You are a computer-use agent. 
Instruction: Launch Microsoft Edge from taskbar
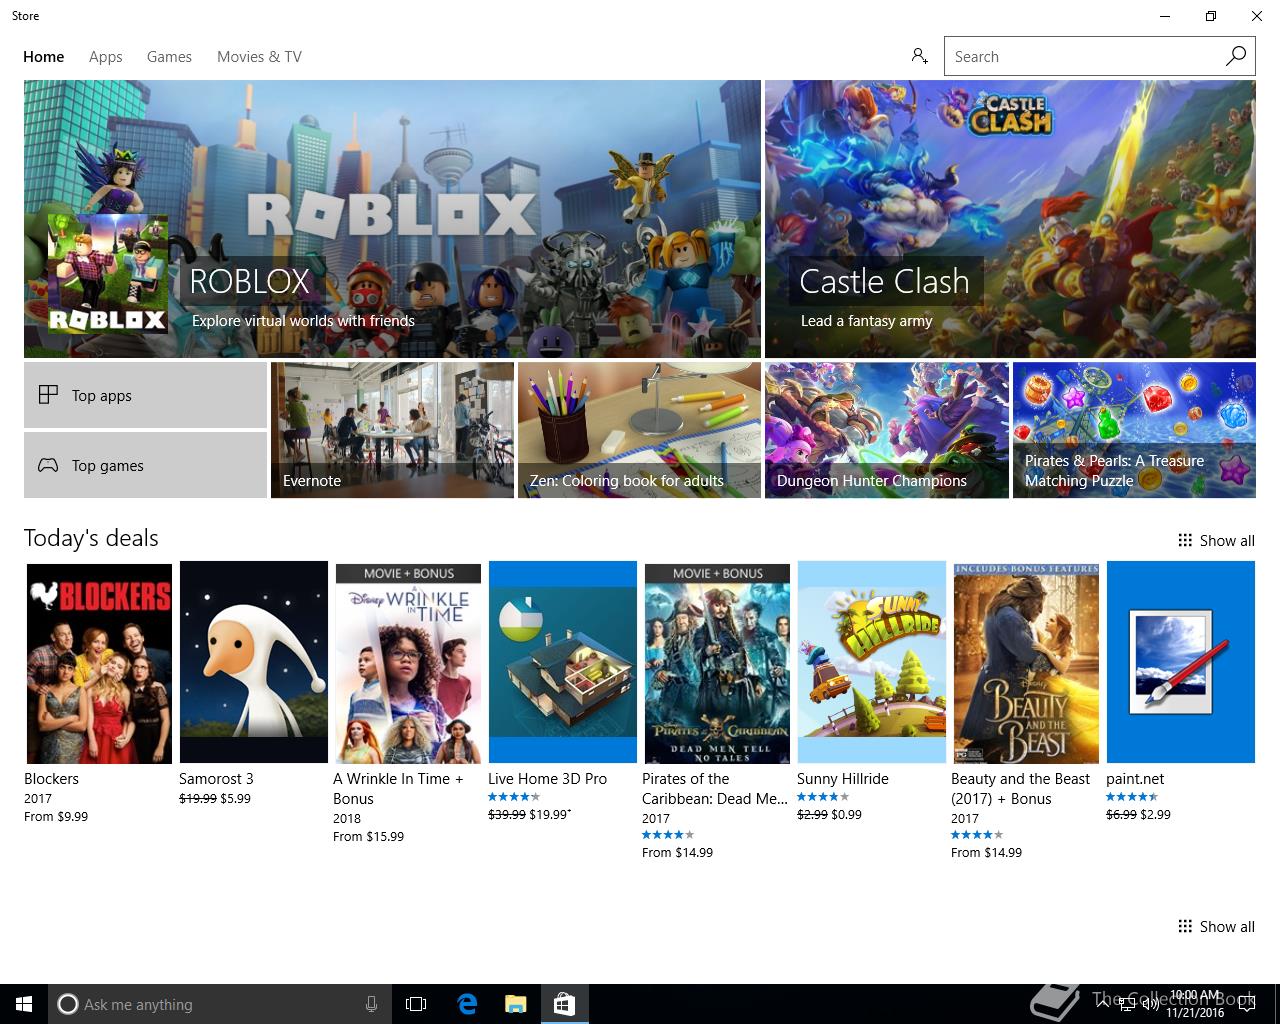point(467,1004)
